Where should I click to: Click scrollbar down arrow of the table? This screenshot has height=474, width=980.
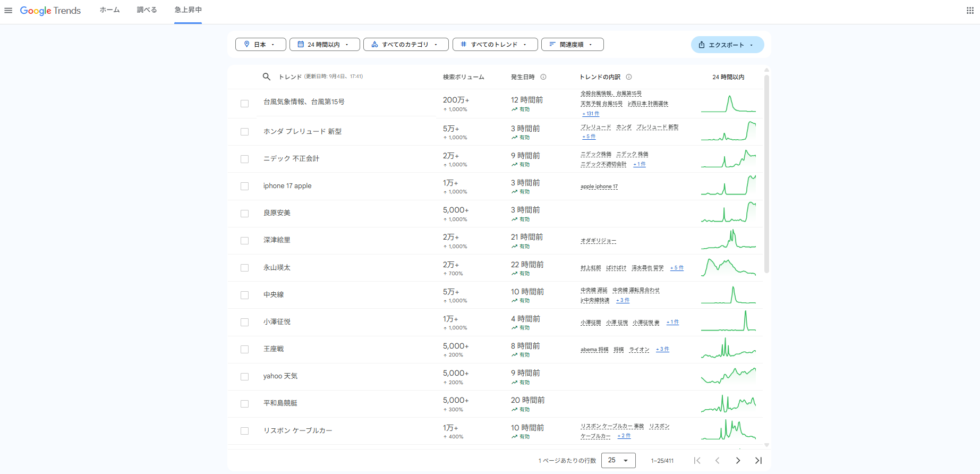point(767,445)
